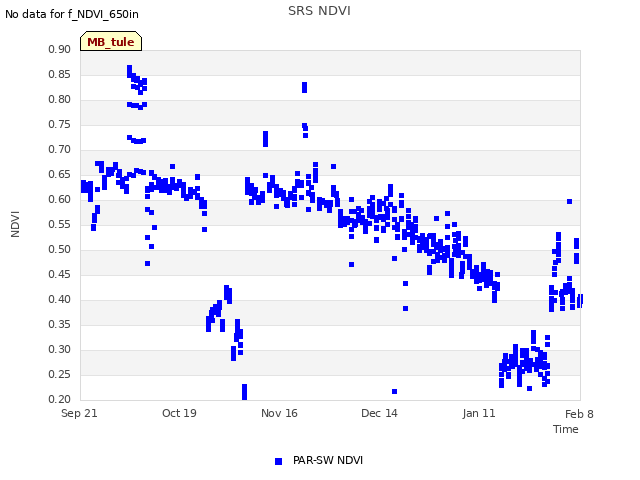
Task: Click the 0.65 y-axis tick label
Action: [x=59, y=174]
